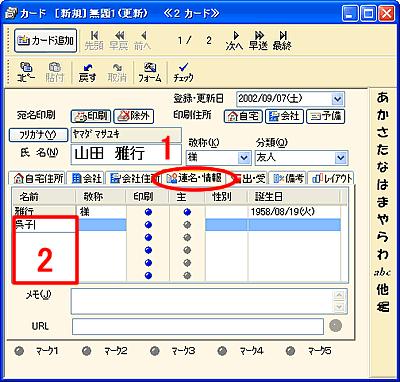Click the round button beside URL
400x382 pixels.
tap(335, 326)
